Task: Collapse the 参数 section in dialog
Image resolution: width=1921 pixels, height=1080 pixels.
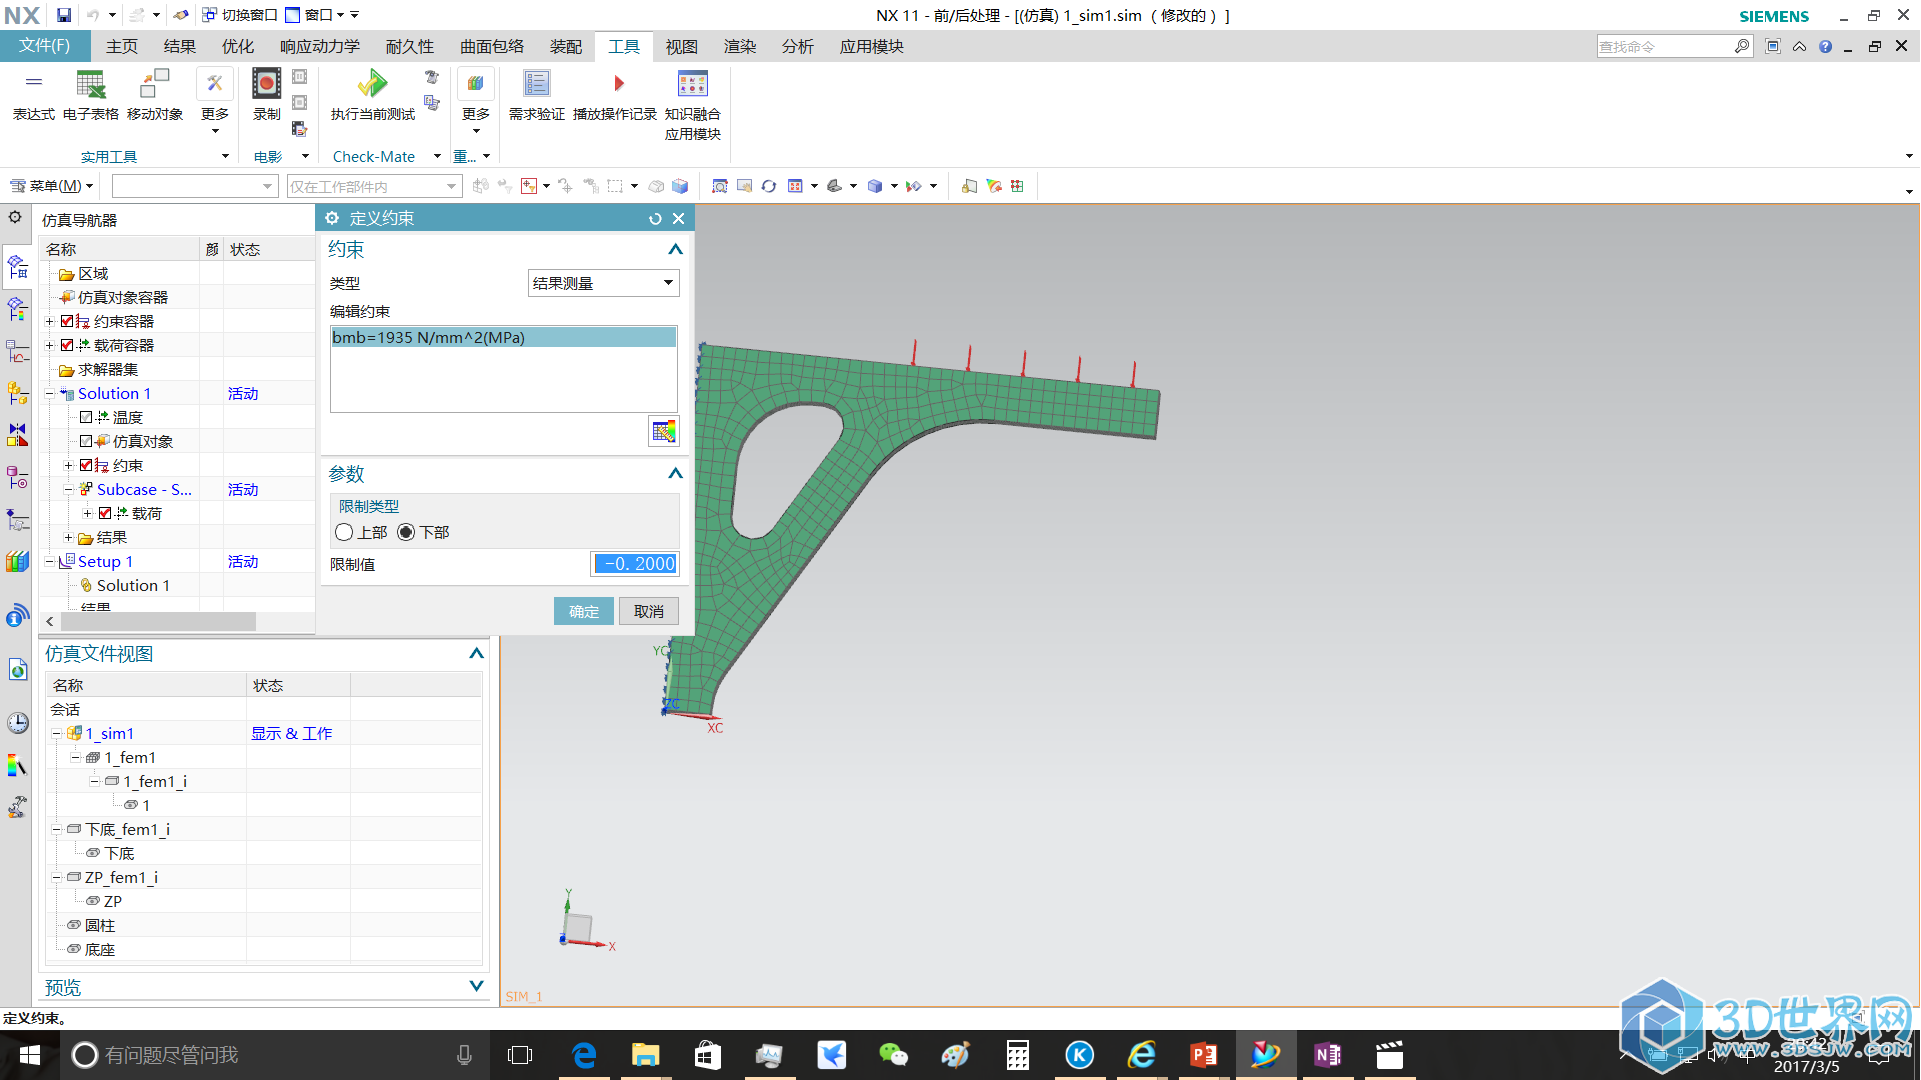Action: (x=675, y=473)
